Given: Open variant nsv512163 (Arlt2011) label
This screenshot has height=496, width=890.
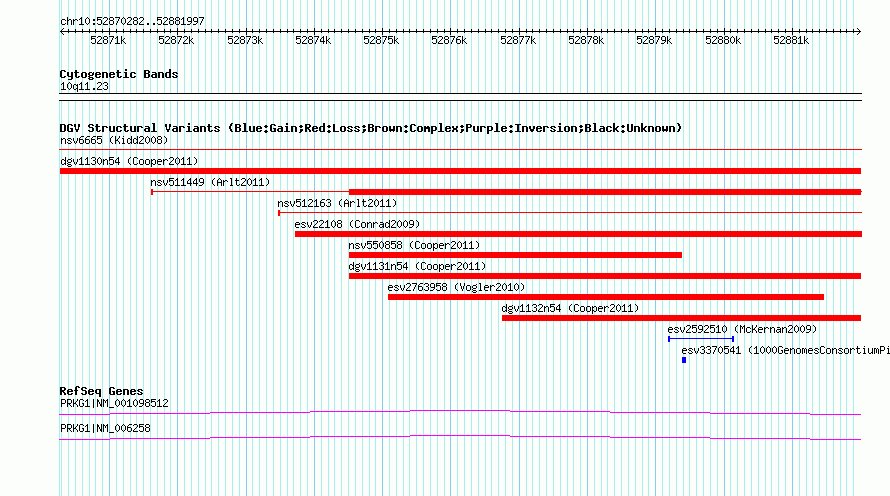Looking at the screenshot, I should [x=337, y=203].
